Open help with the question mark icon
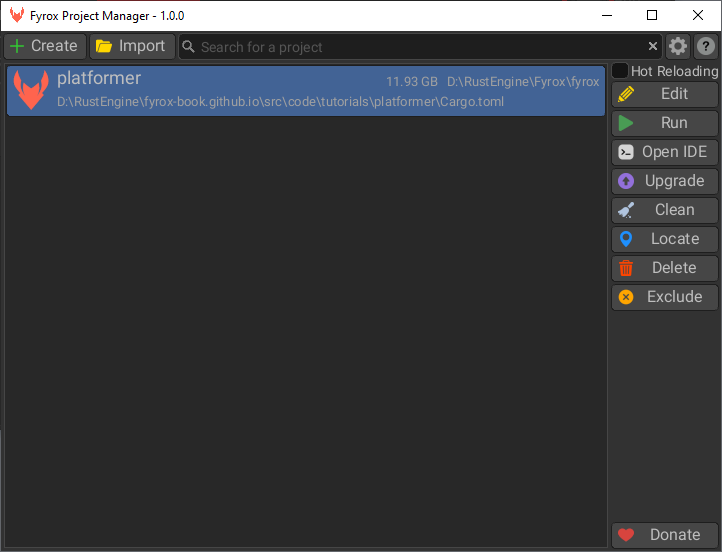Screen dimensions: 722x552 (x=706, y=46)
